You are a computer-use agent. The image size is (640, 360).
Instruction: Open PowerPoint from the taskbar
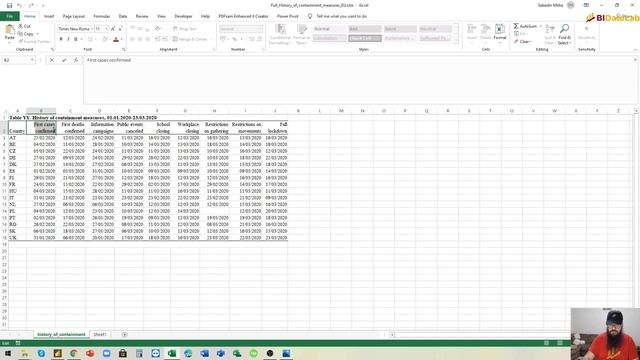(90, 353)
